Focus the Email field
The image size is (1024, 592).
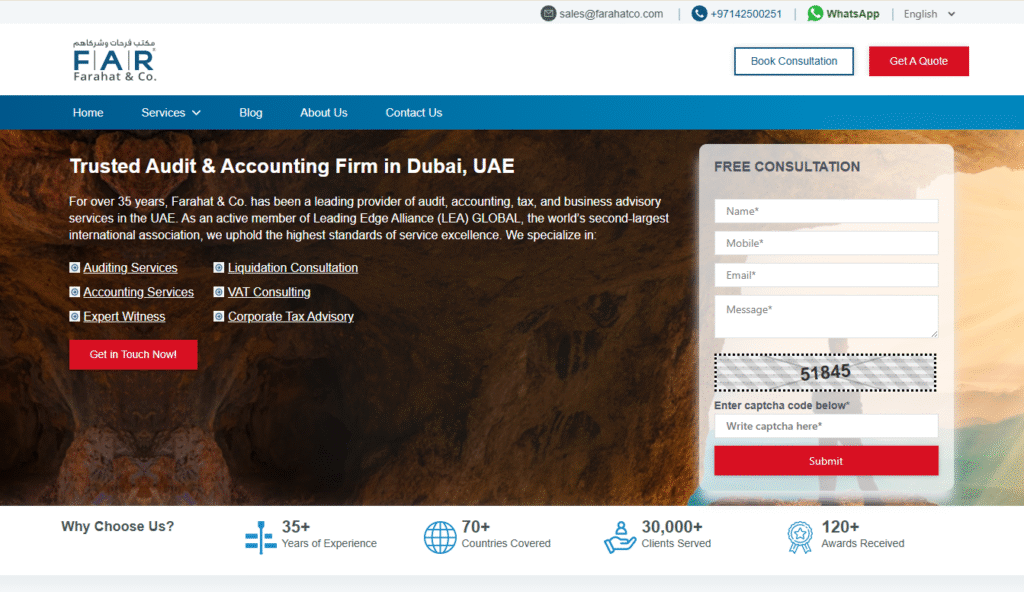point(826,275)
